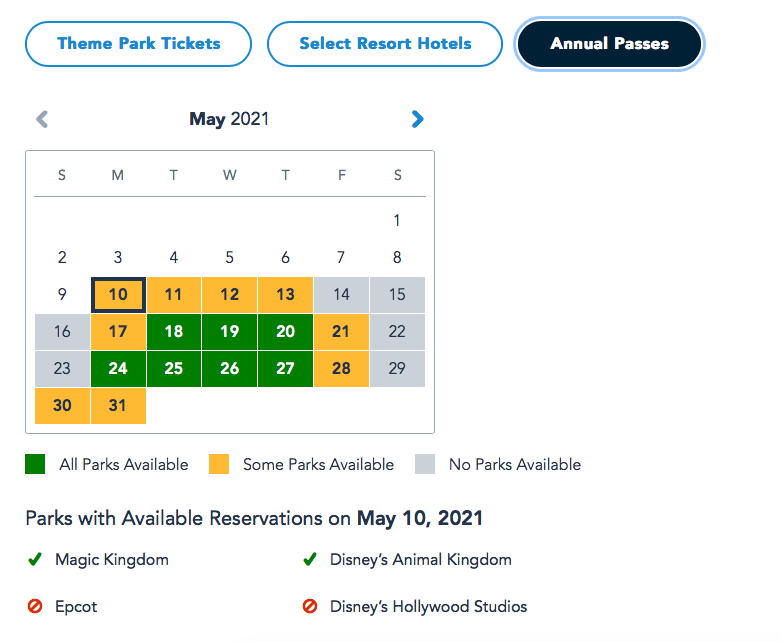Pick May 21 in the calendar
The width and height of the screenshot is (781, 642).
341,332
